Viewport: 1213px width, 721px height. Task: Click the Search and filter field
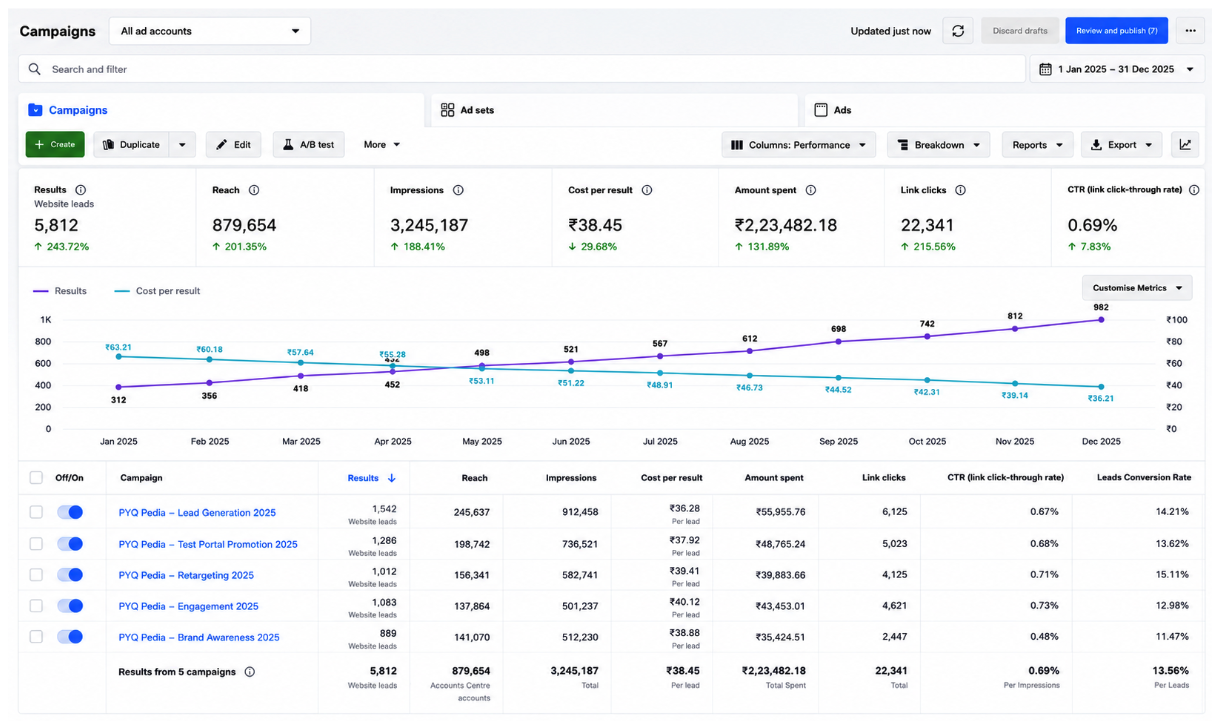click(522, 69)
